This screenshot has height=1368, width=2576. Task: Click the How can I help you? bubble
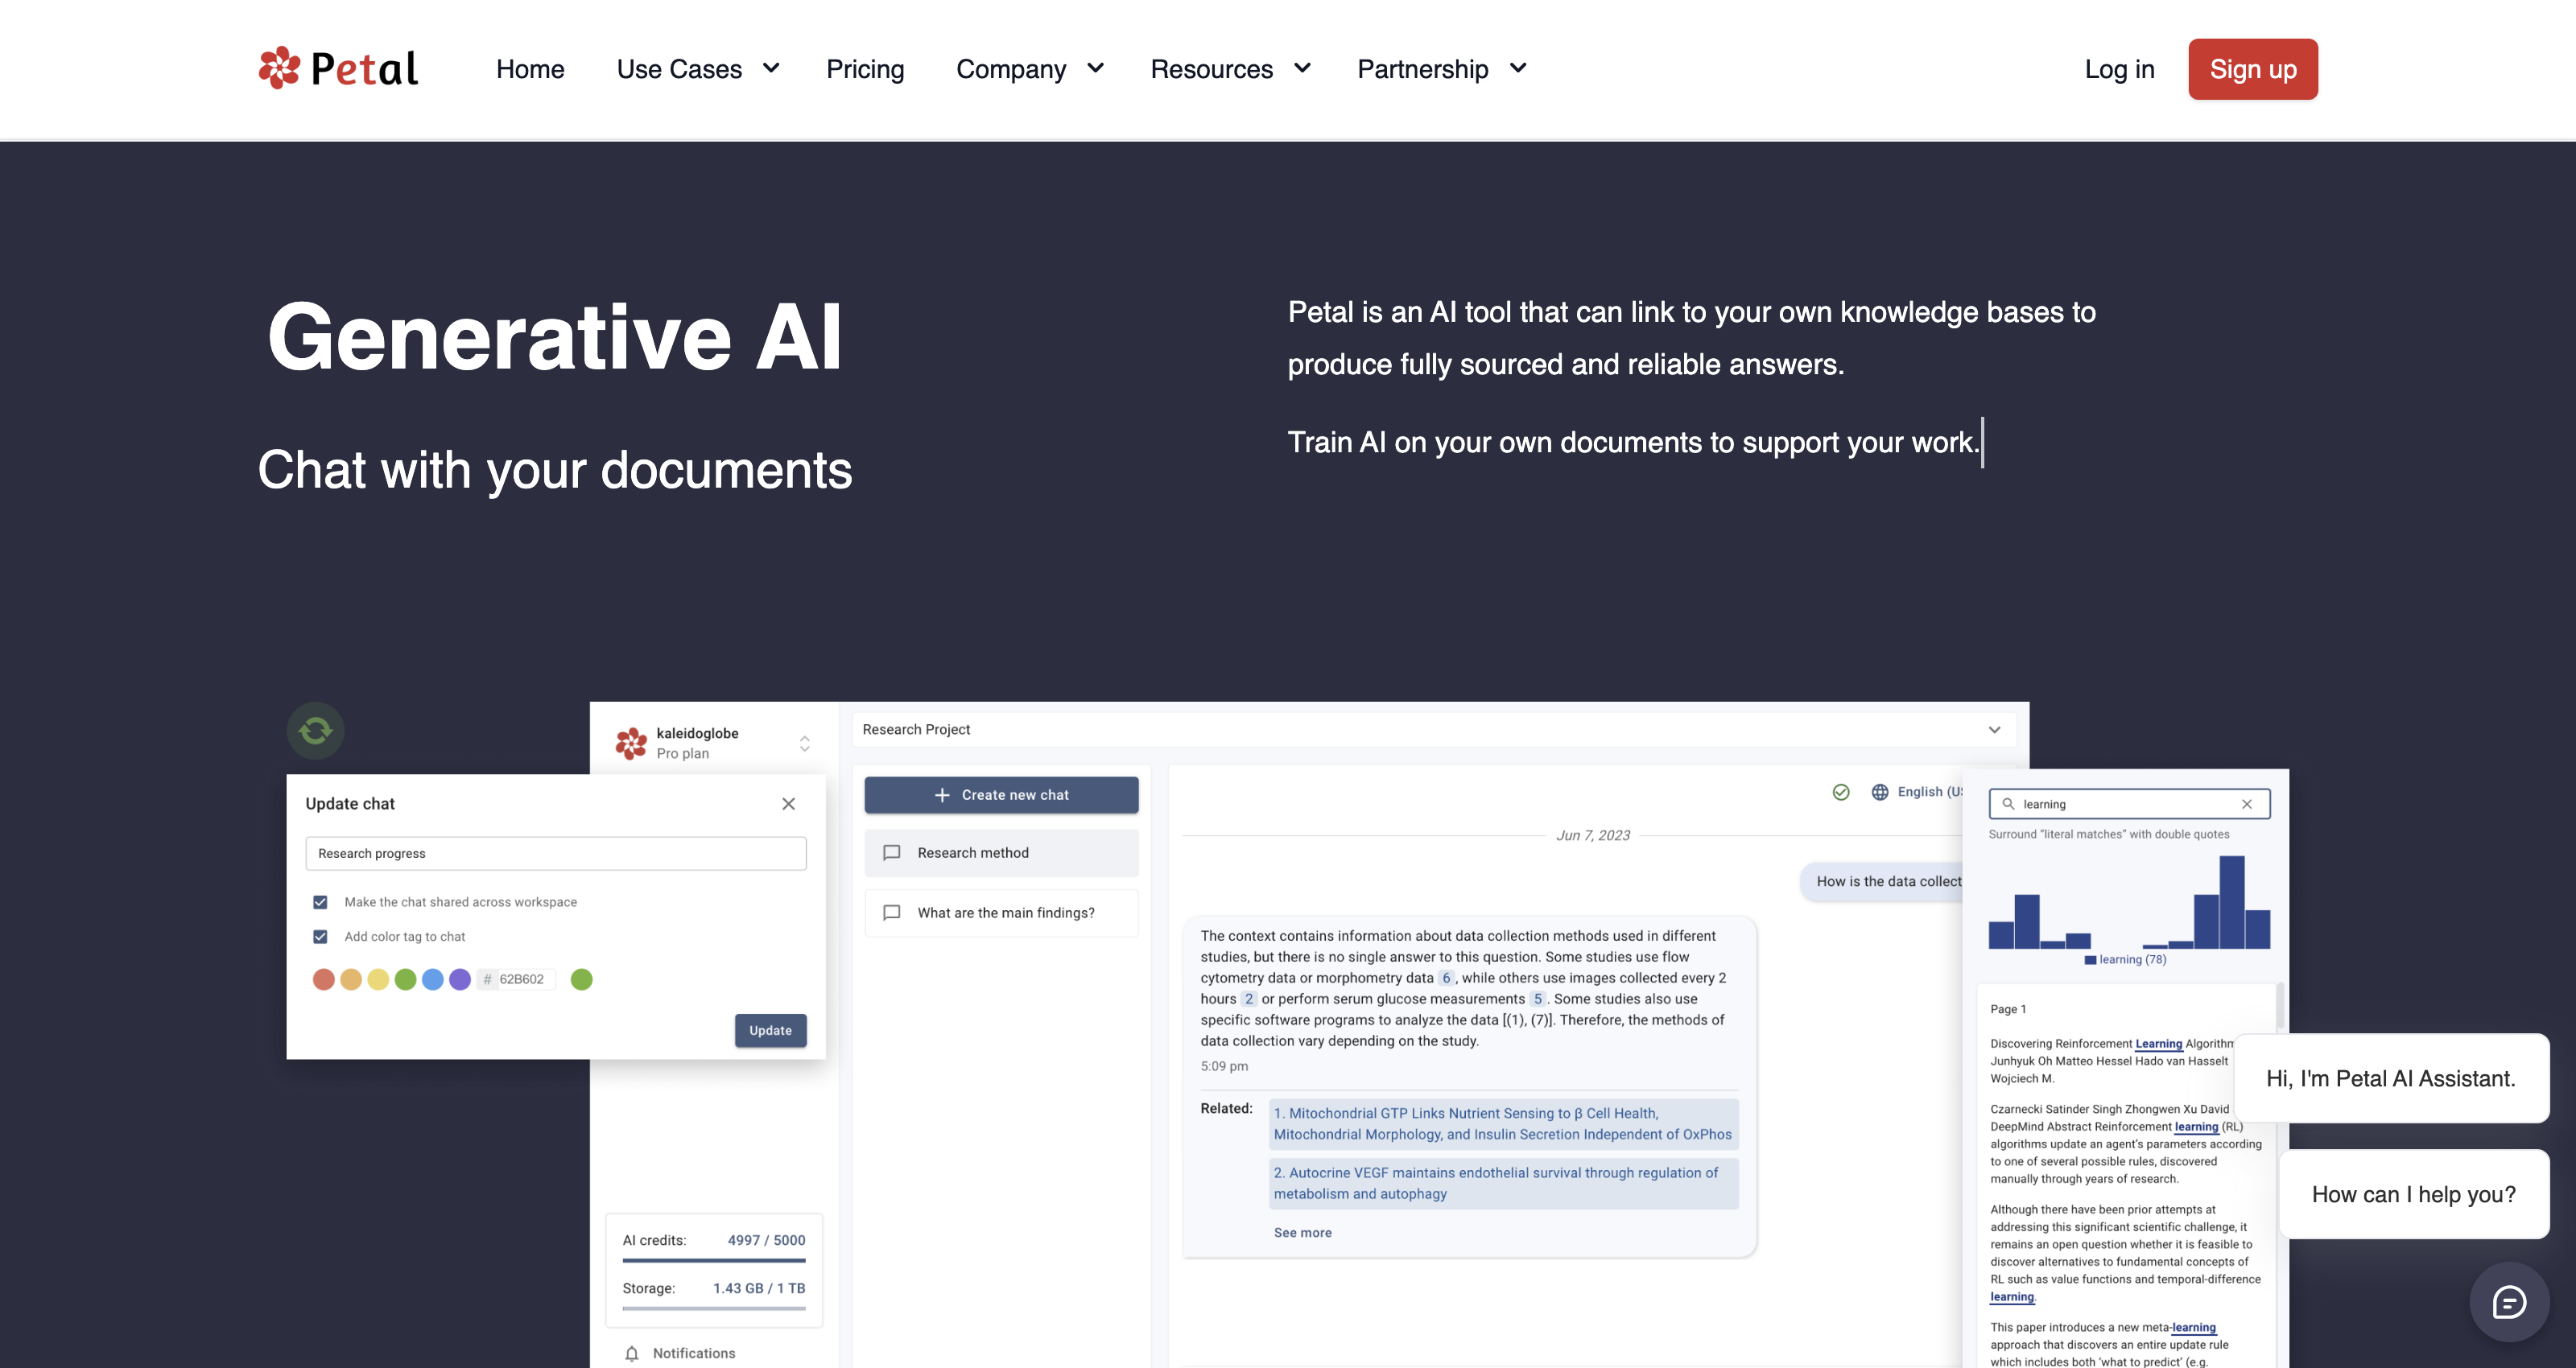click(2414, 1195)
